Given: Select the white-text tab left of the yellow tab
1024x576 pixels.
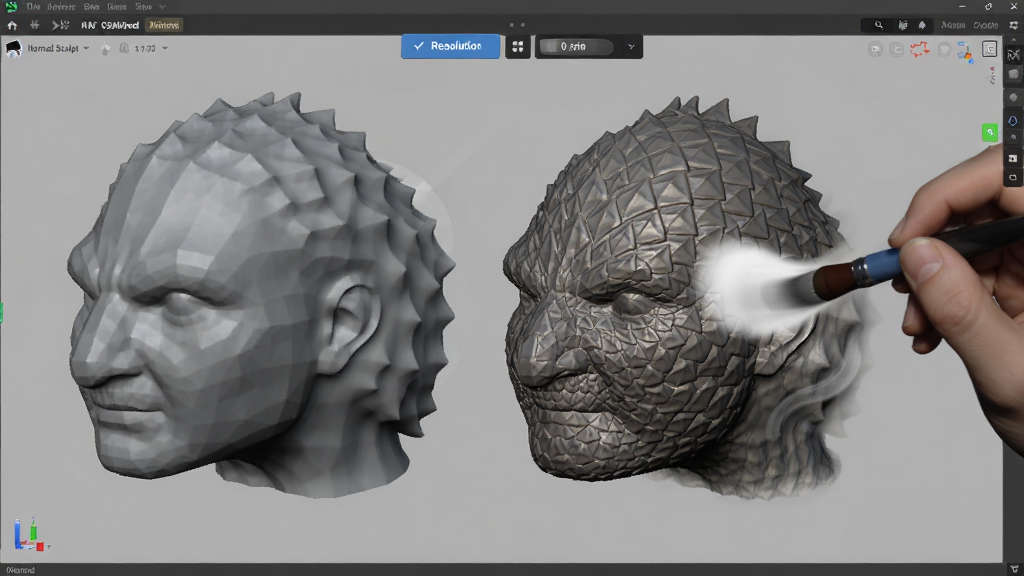Looking at the screenshot, I should point(110,25).
